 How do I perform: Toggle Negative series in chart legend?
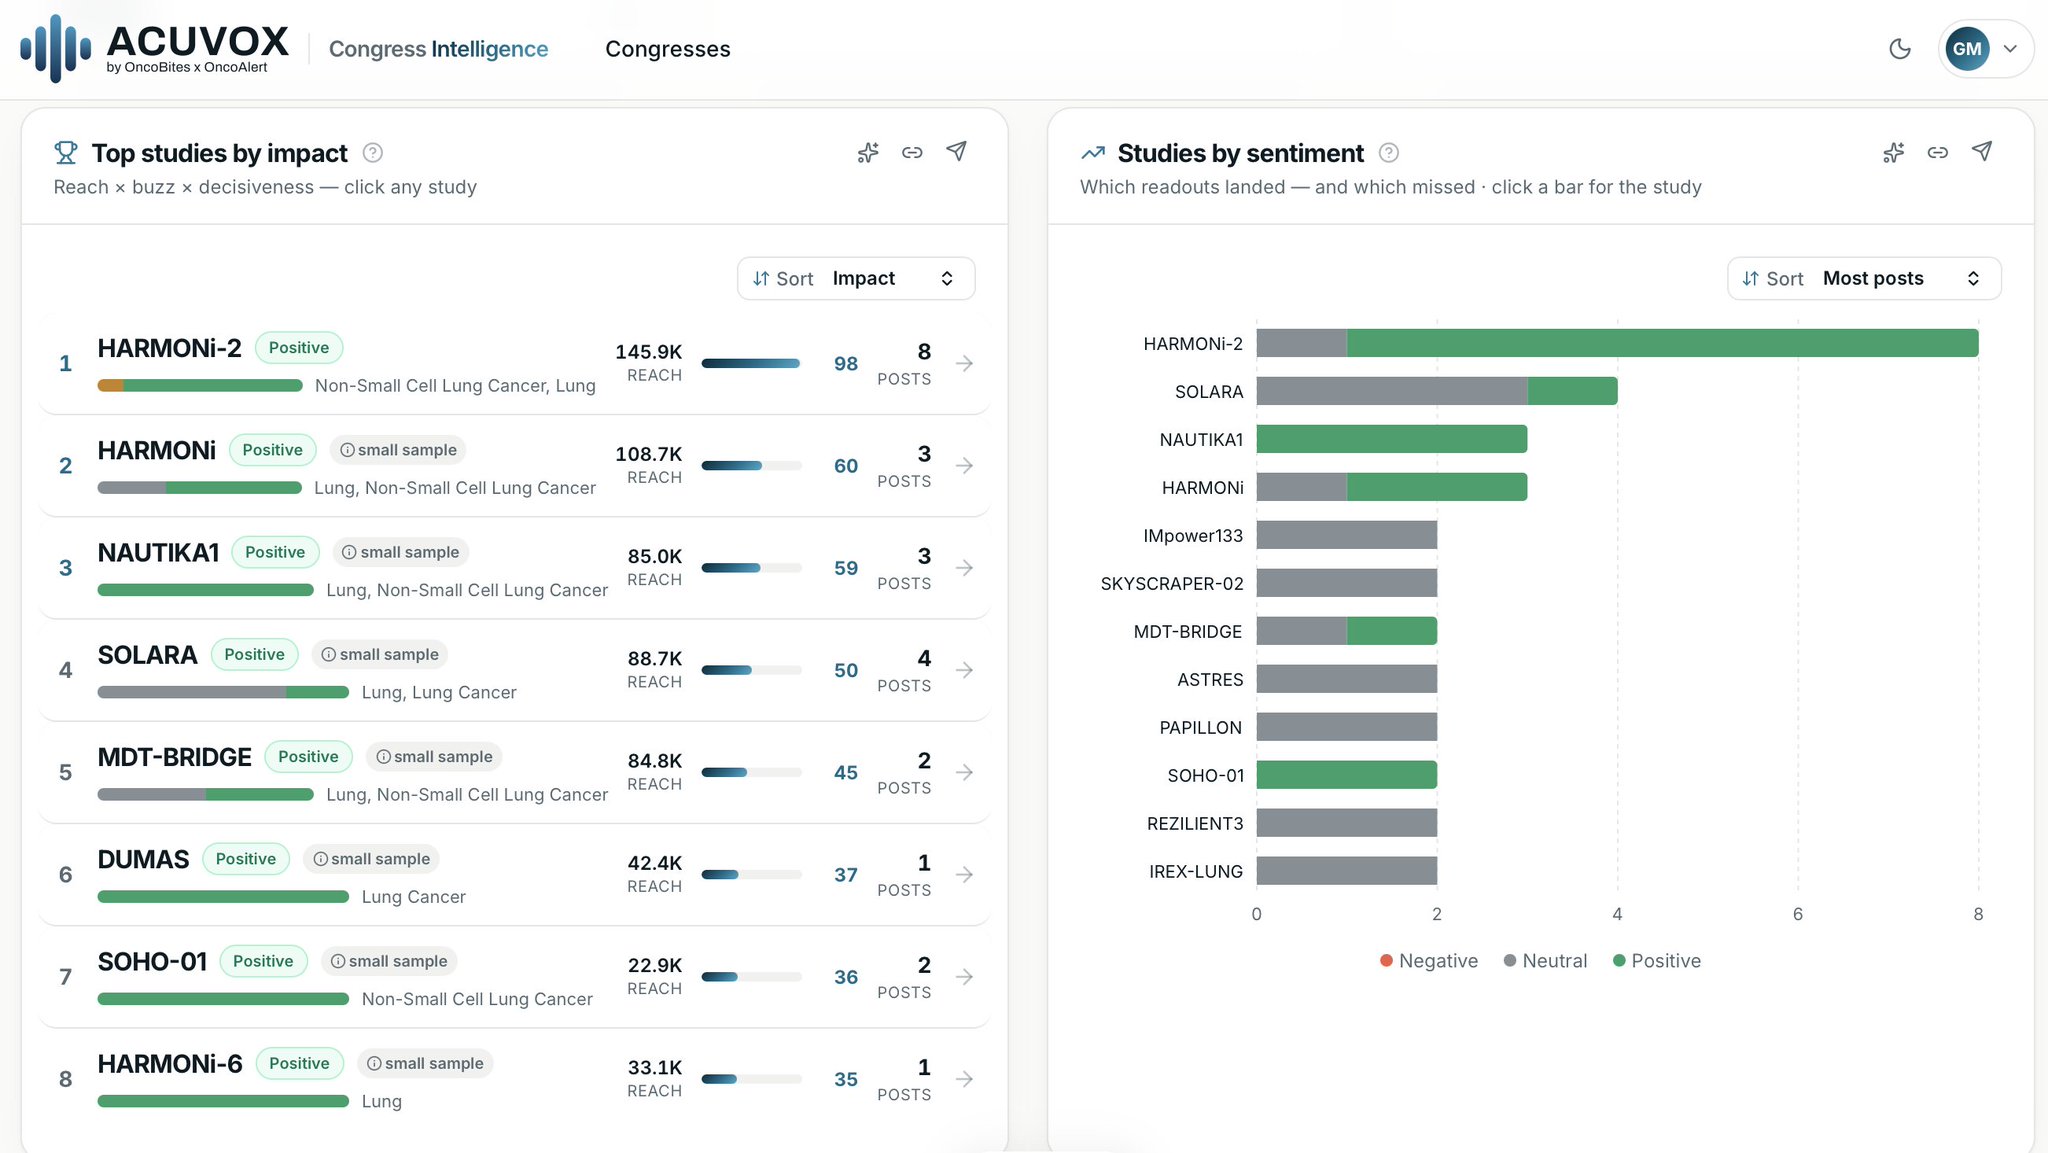pyautogui.click(x=1429, y=961)
